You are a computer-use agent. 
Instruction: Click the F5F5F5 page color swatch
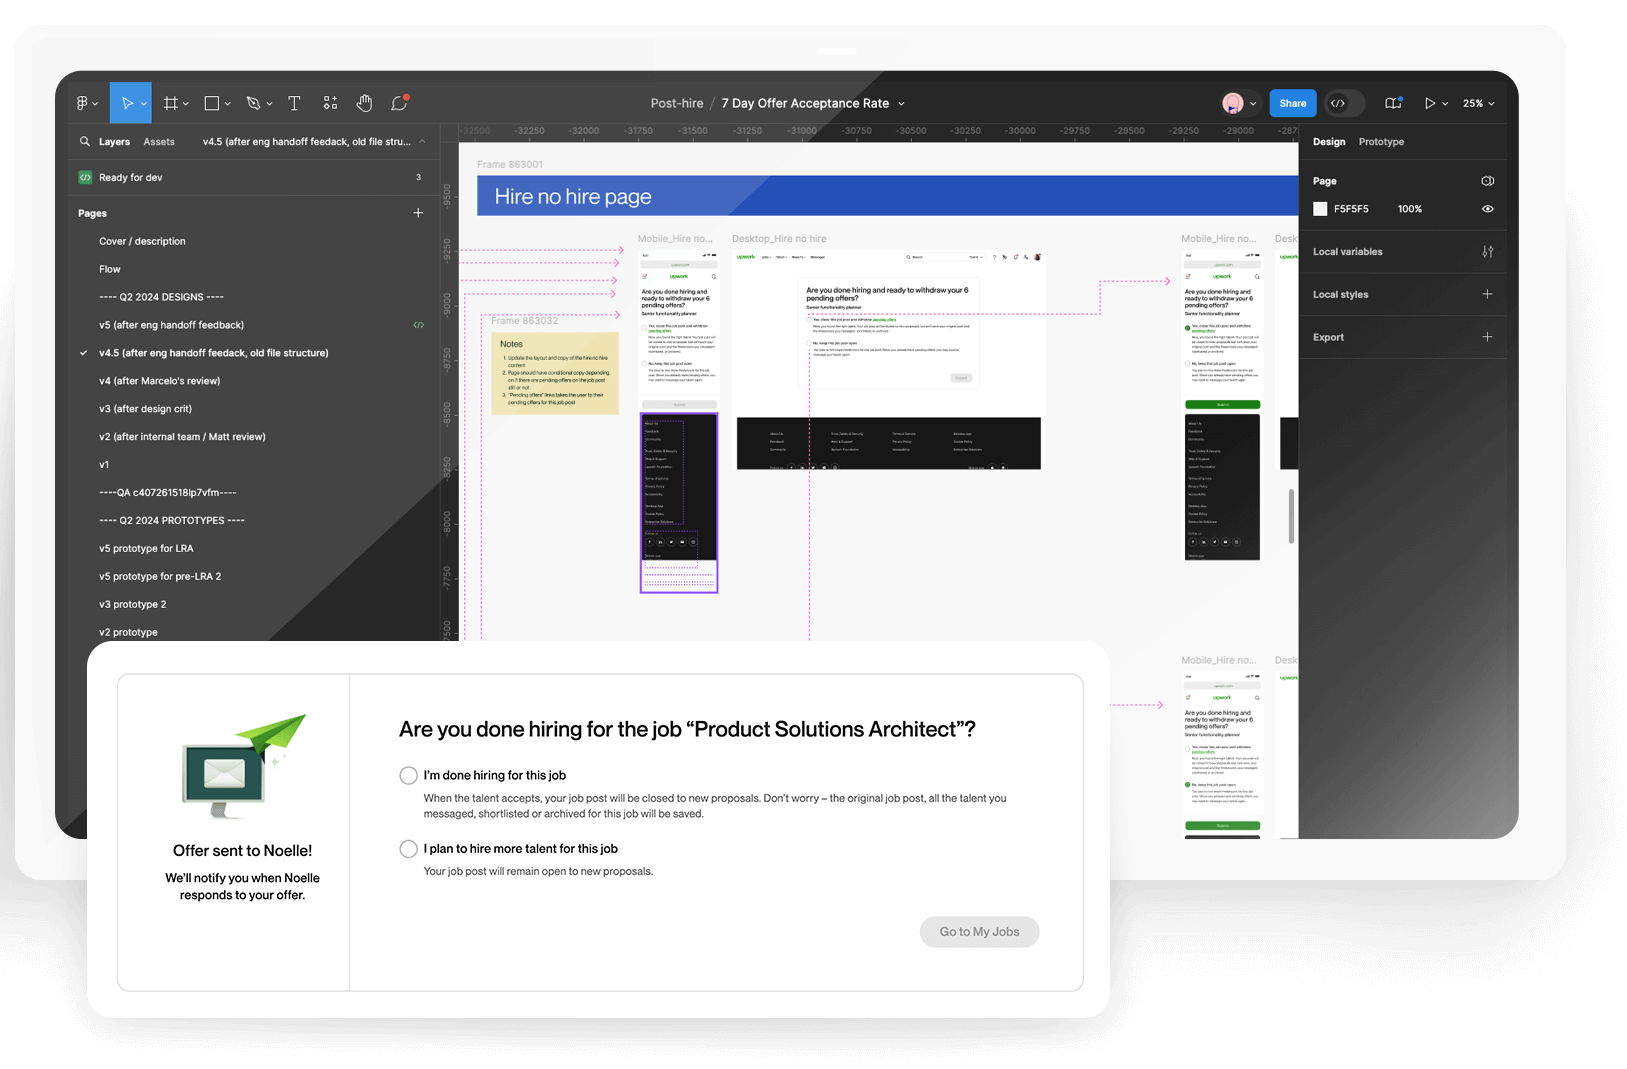pos(1320,209)
